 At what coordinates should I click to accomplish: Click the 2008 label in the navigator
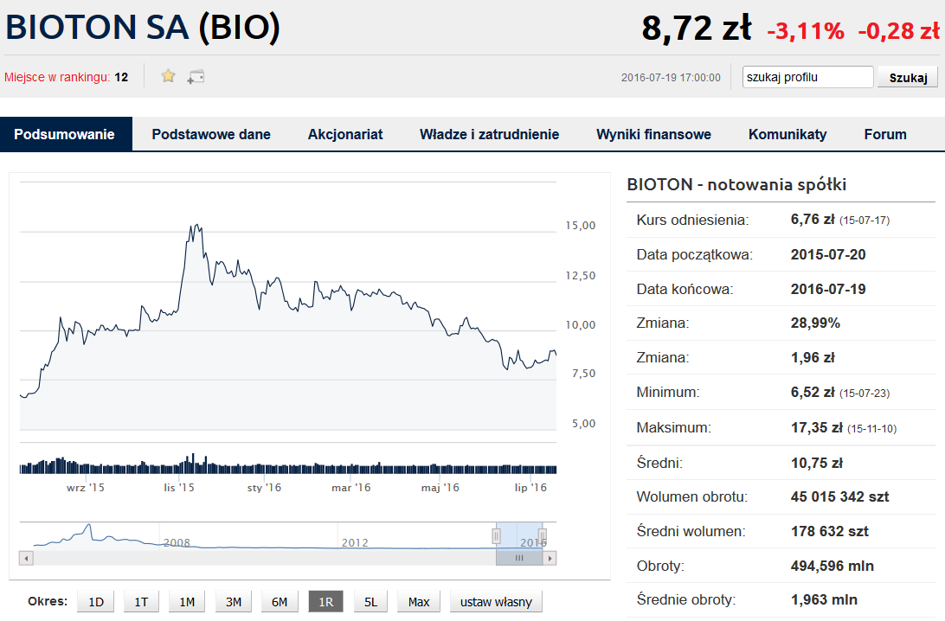(177, 543)
